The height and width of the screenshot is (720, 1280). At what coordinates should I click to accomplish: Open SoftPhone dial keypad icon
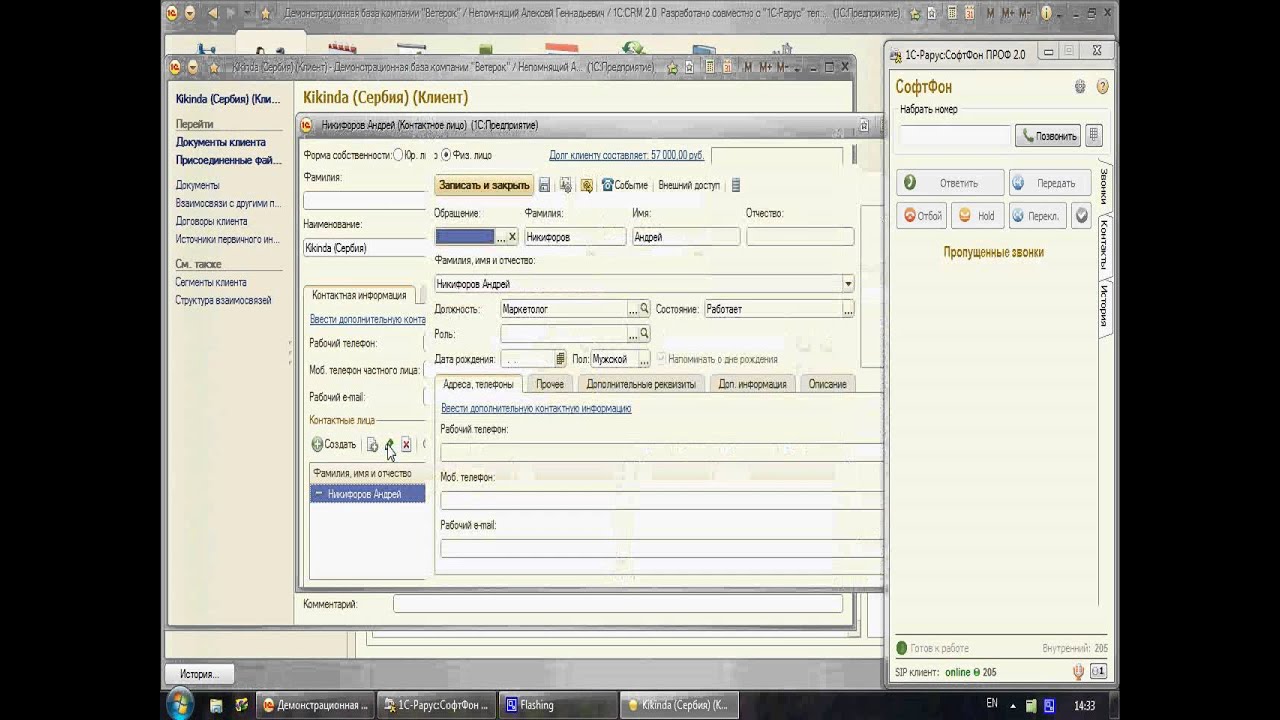point(1094,136)
